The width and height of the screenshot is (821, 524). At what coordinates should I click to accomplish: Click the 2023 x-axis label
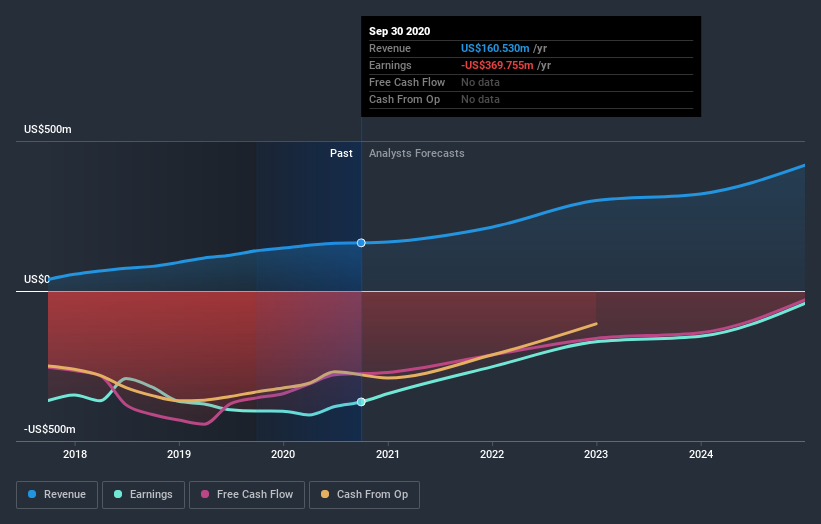point(596,454)
